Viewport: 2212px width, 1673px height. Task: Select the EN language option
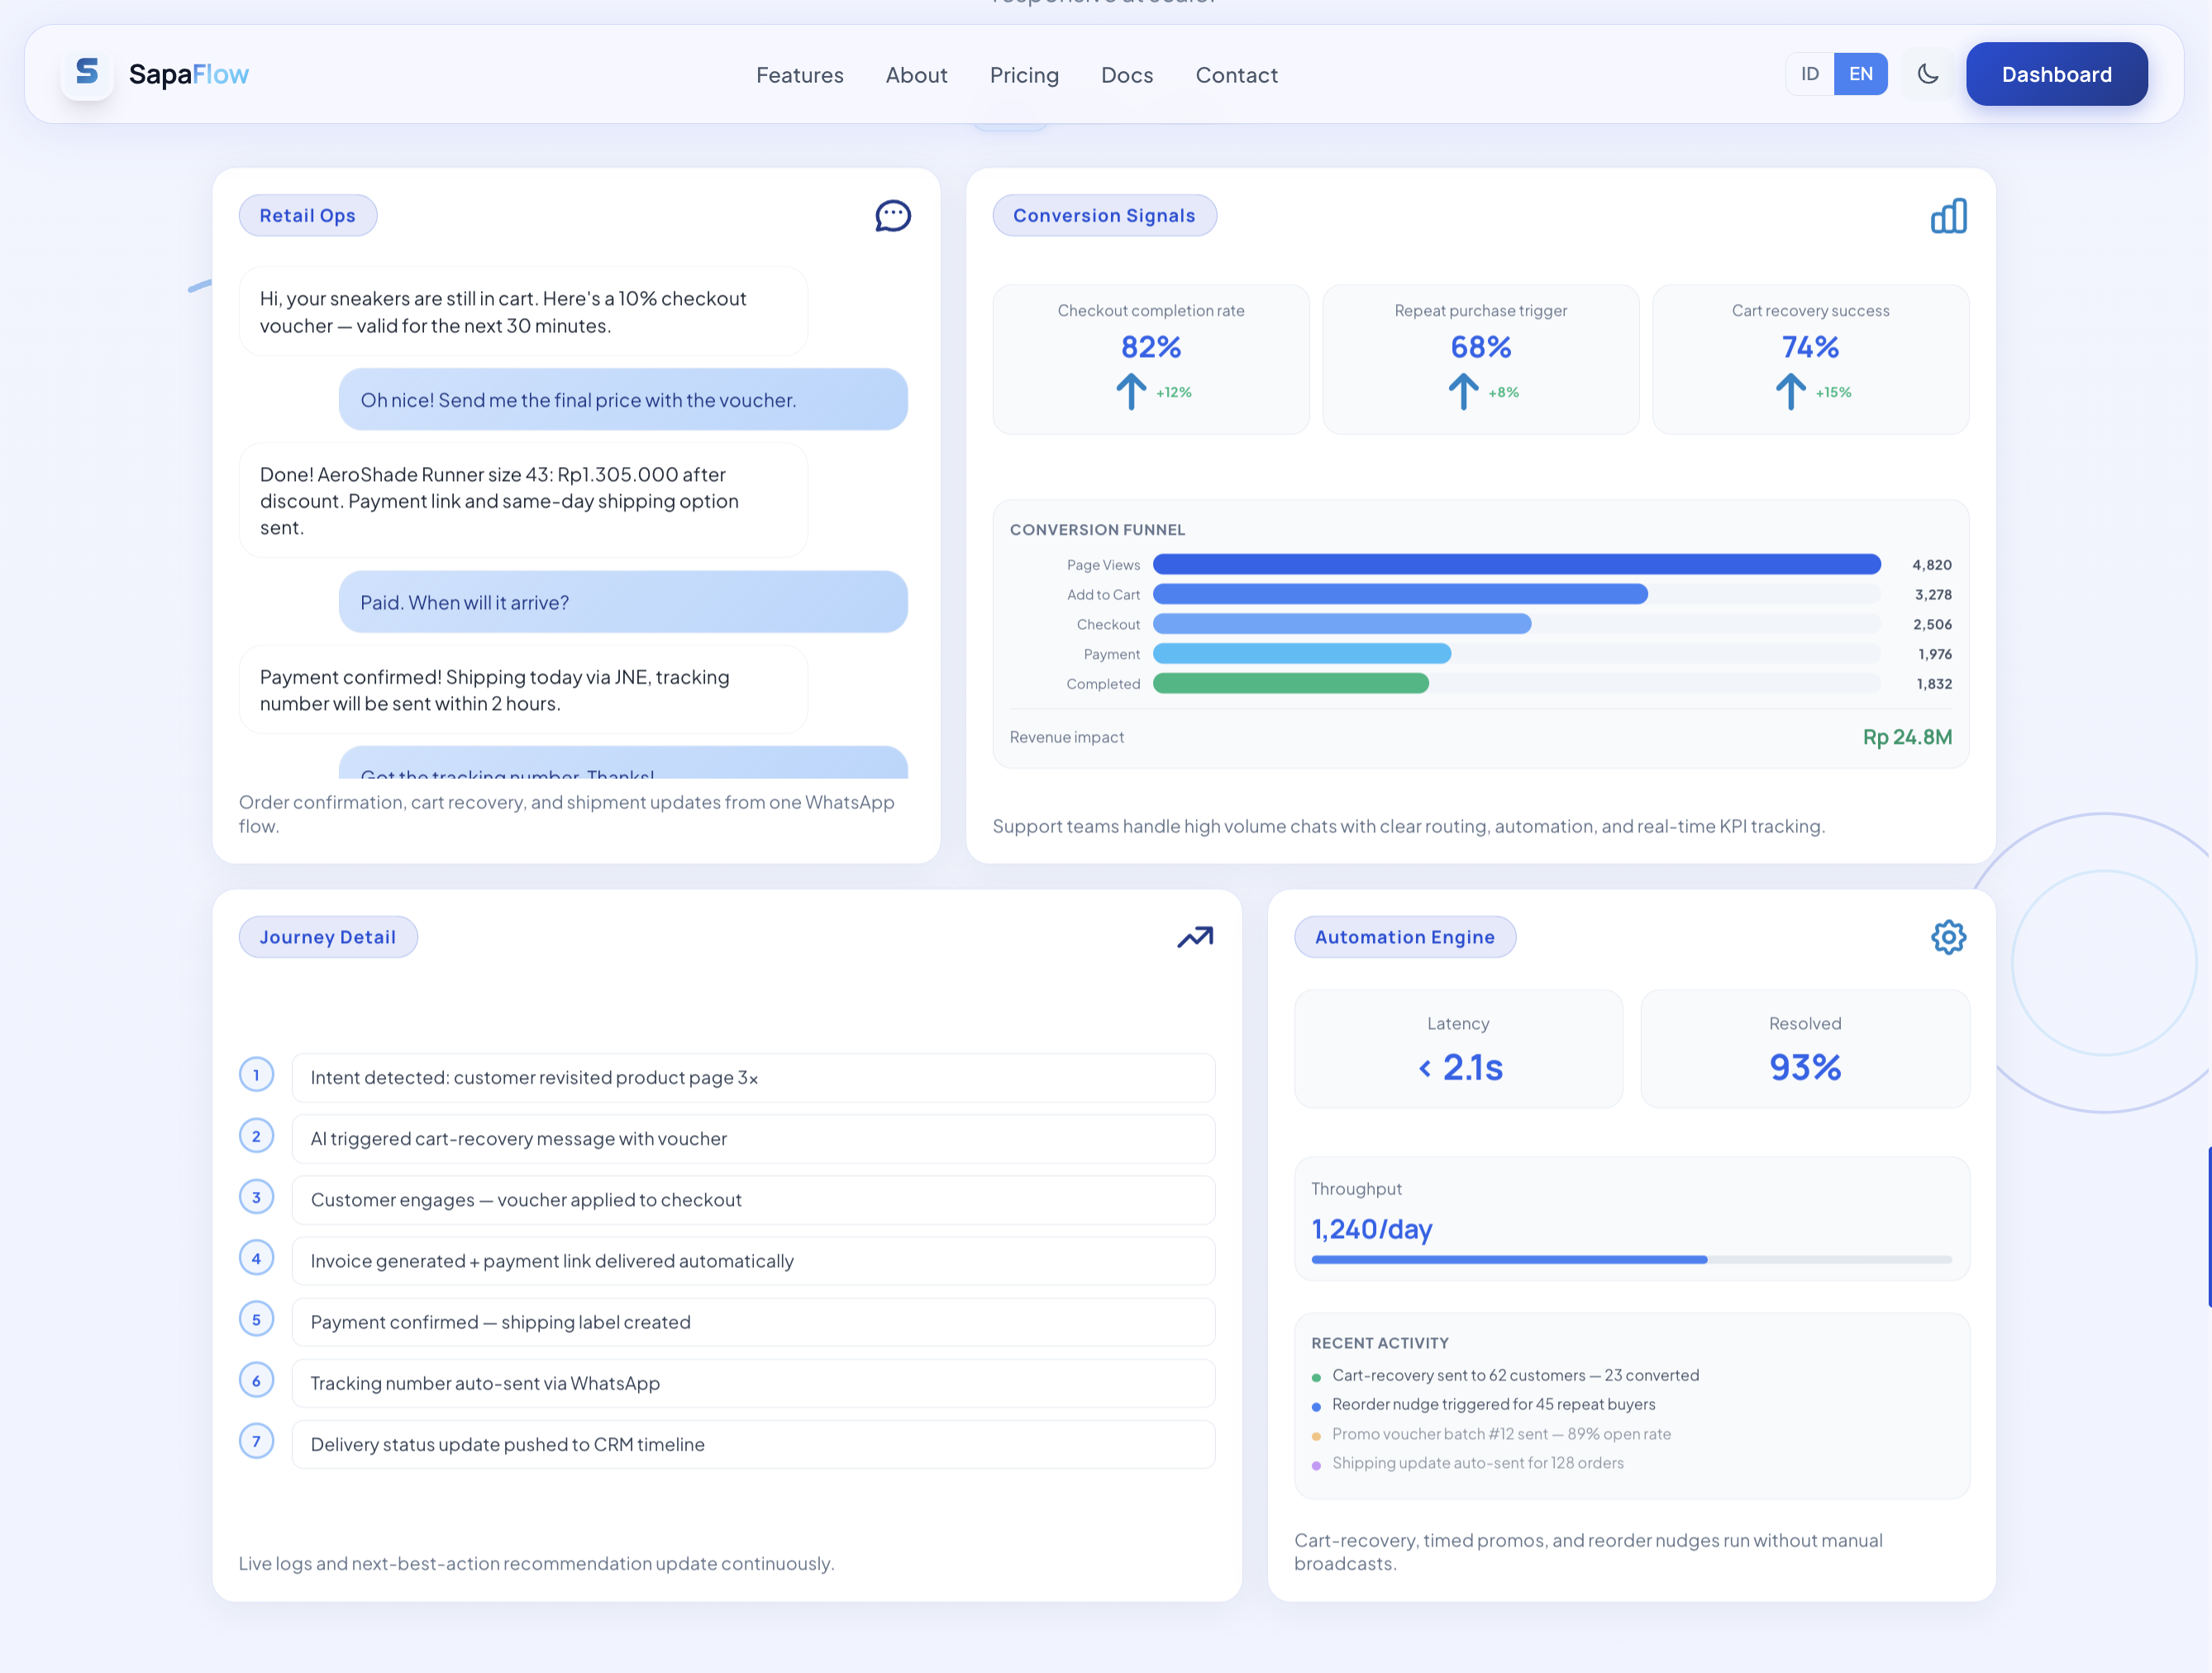[x=1860, y=74]
